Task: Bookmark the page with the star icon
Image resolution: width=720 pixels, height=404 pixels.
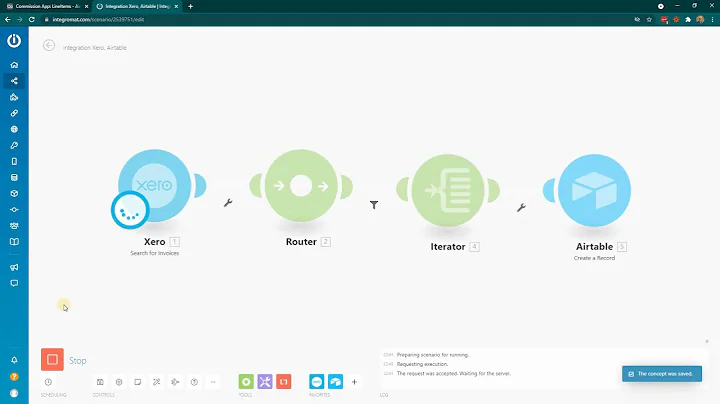Action: pyautogui.click(x=649, y=20)
